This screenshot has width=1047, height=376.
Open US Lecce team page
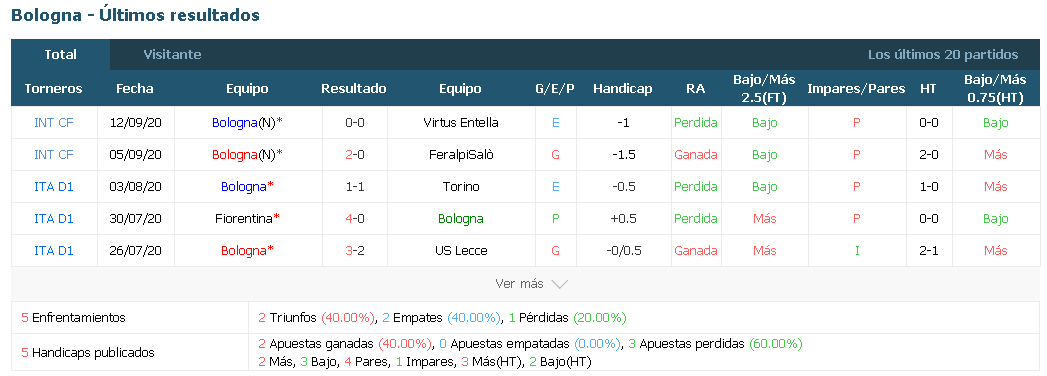461,251
